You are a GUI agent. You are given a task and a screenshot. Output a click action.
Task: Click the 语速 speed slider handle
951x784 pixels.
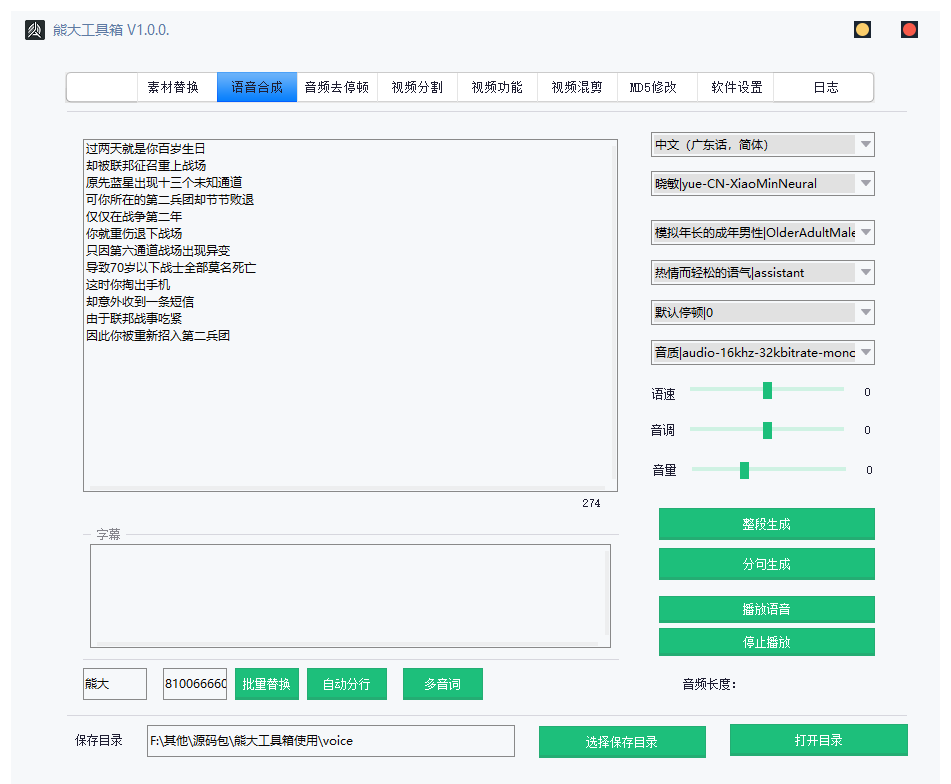pyautogui.click(x=767, y=391)
